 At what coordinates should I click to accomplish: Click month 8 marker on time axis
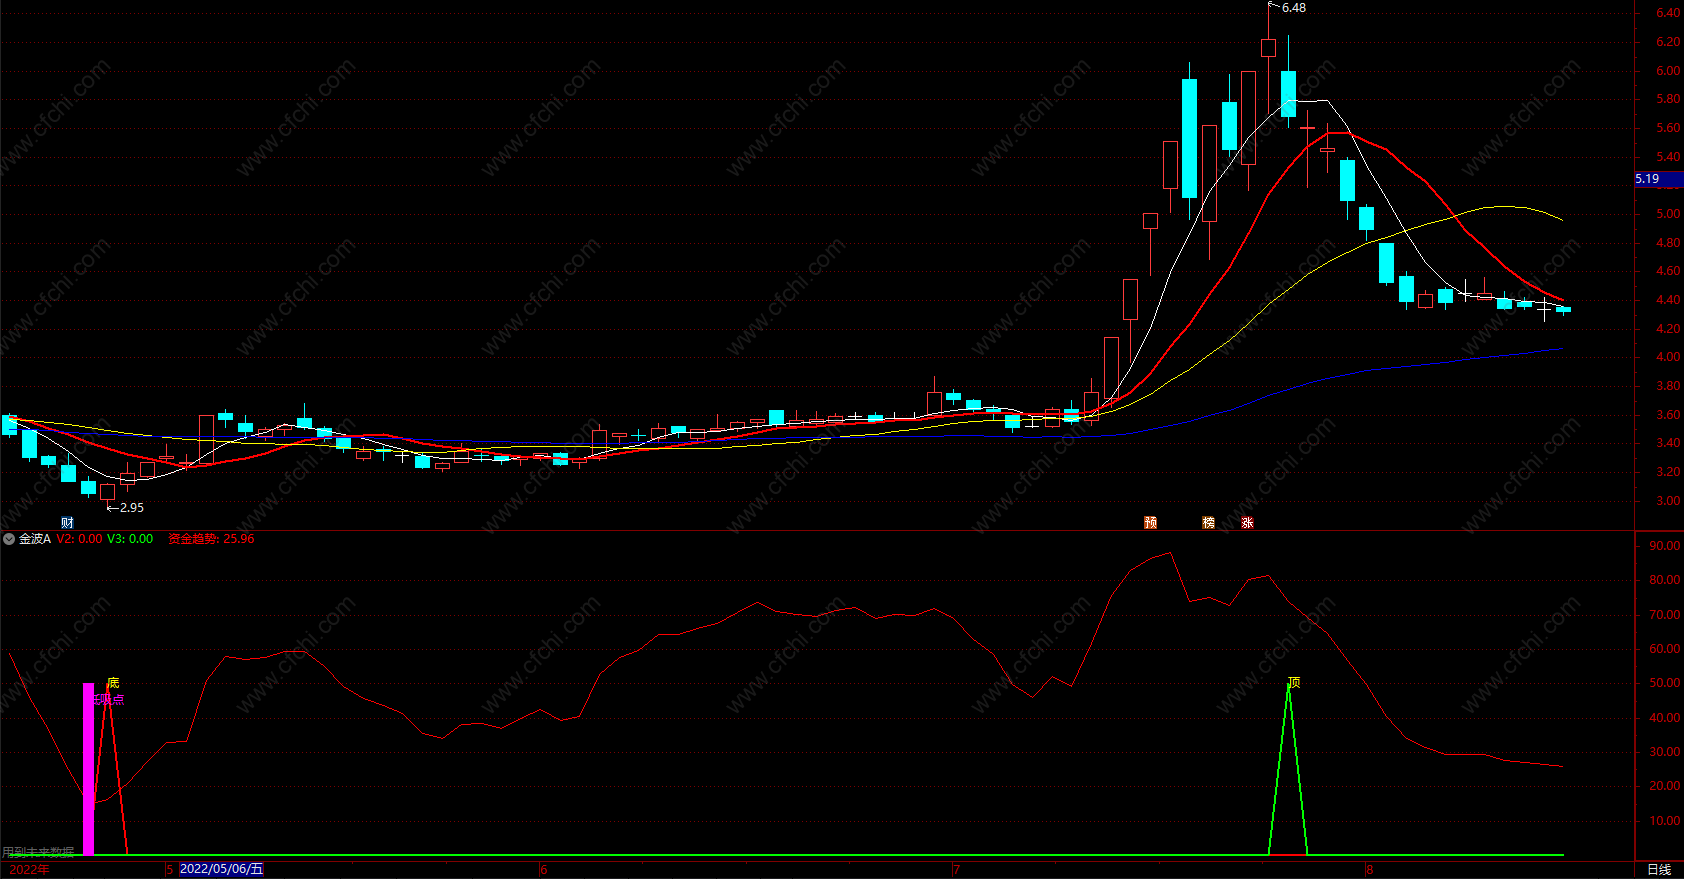[1370, 870]
